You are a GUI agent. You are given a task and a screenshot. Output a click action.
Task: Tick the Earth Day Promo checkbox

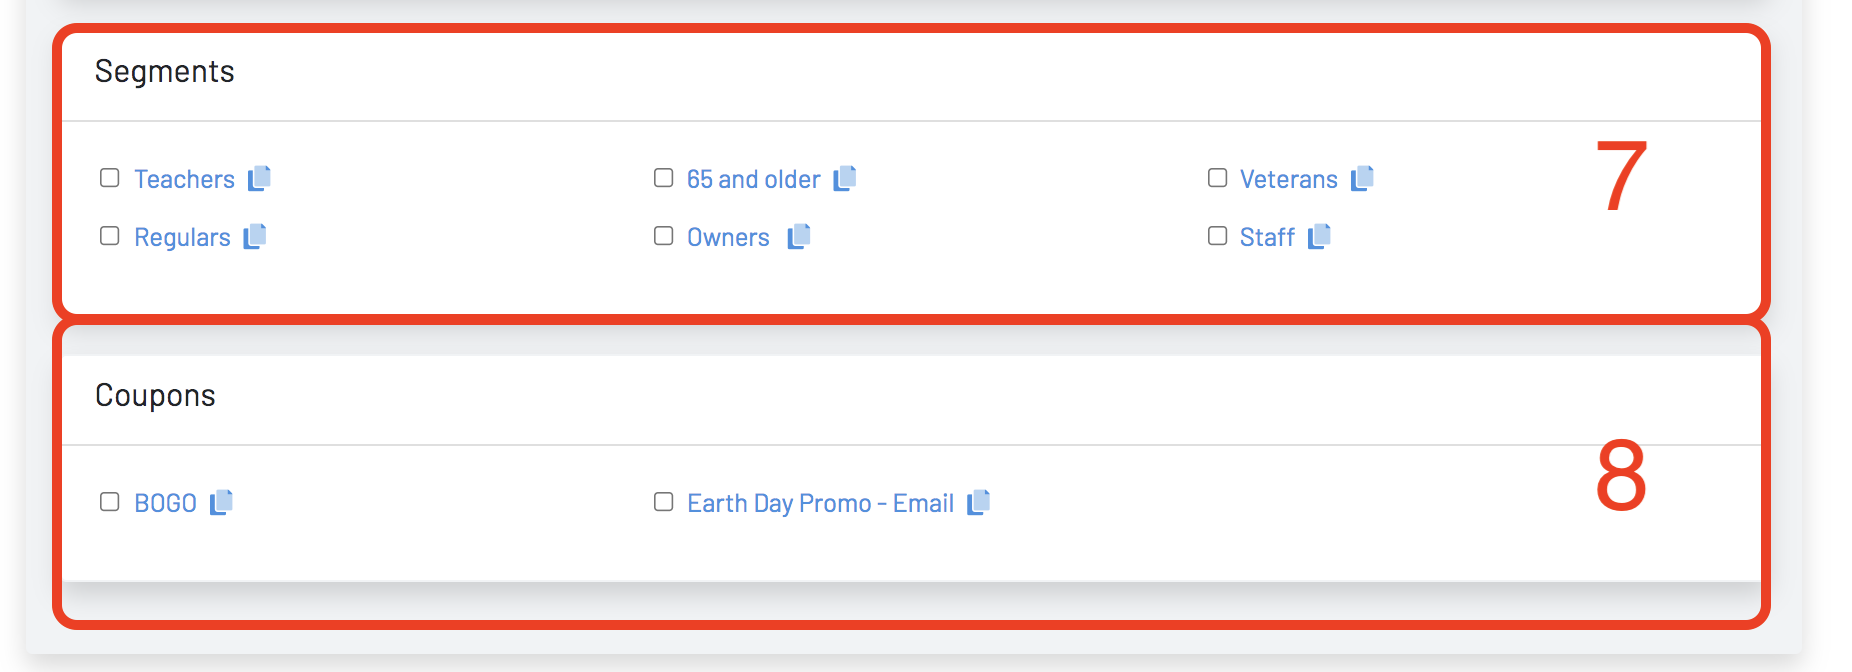coord(664,502)
